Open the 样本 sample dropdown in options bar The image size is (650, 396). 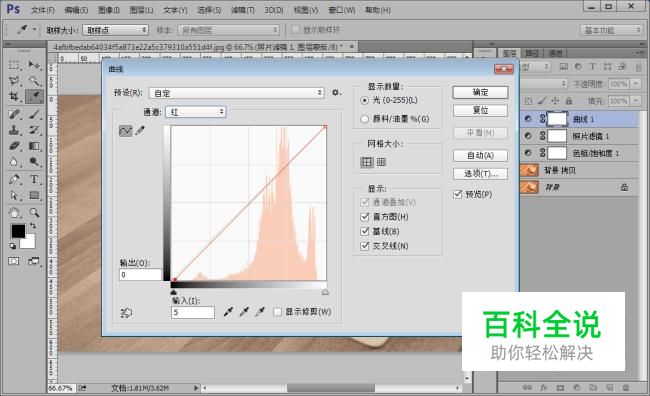coord(228,30)
